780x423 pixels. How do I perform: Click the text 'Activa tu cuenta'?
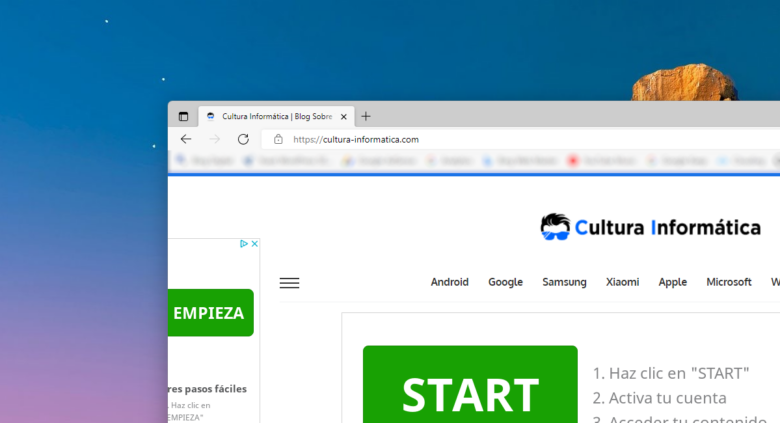pos(668,398)
